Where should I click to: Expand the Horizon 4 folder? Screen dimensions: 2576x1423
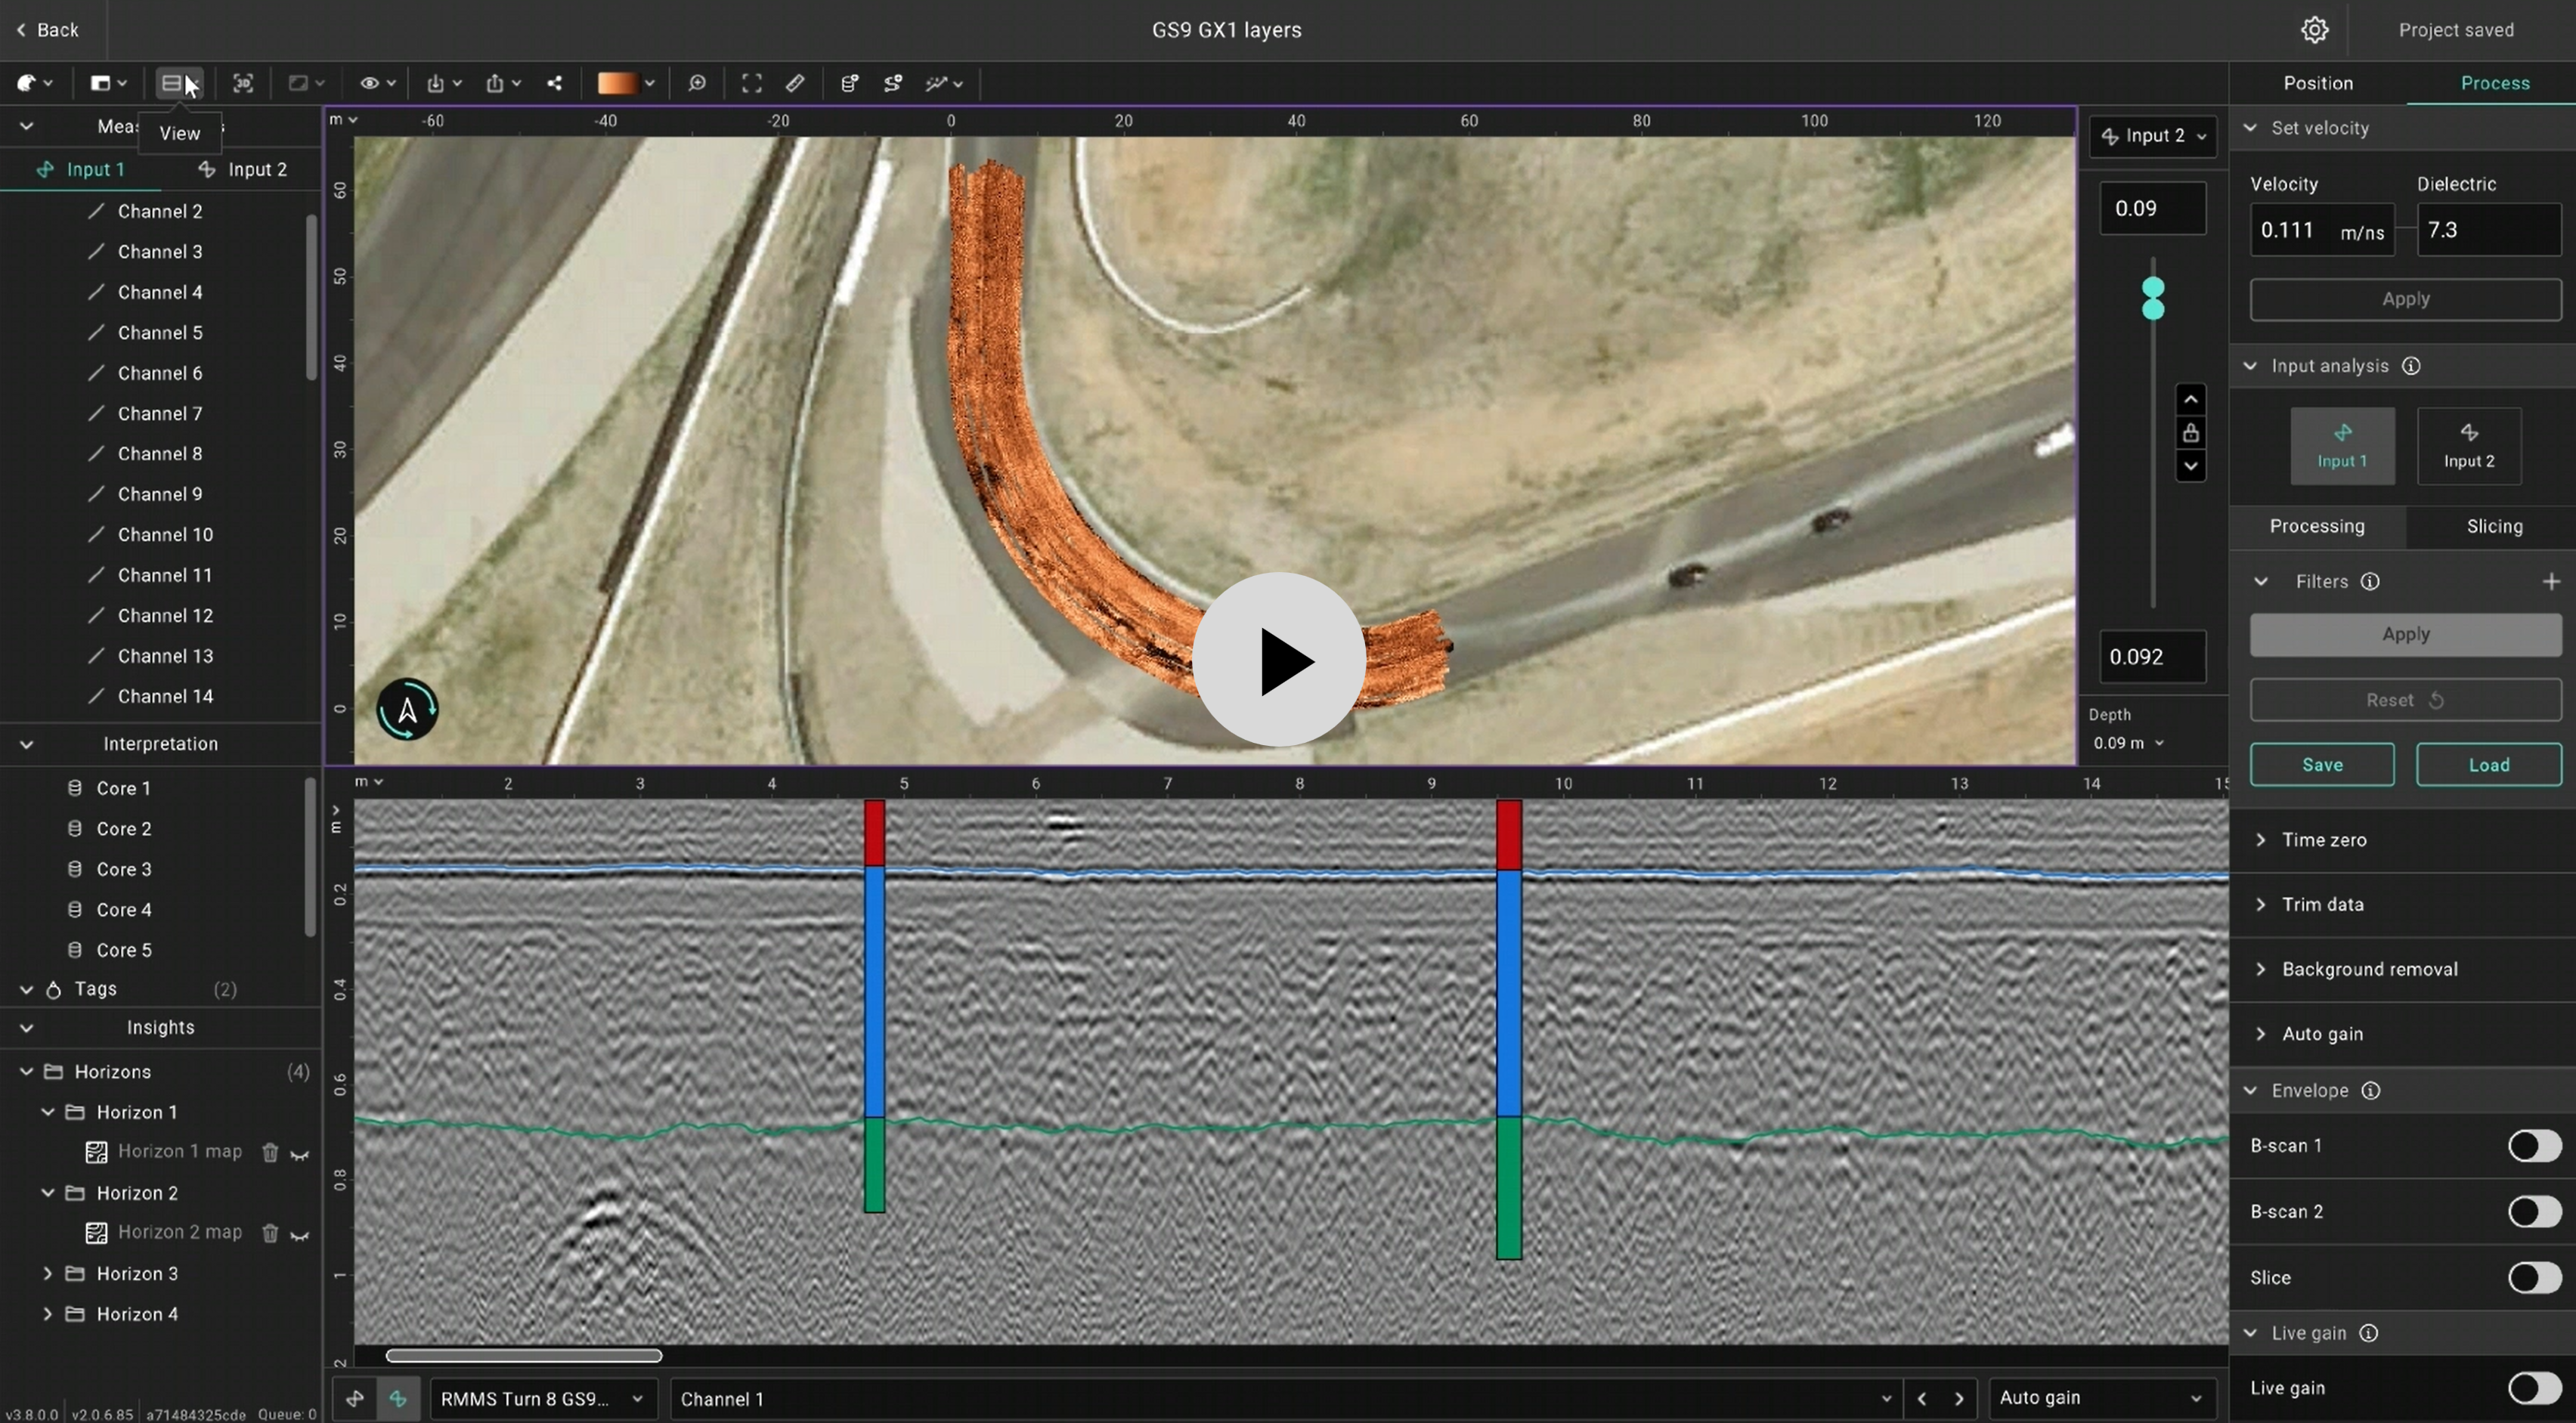[x=47, y=1315]
